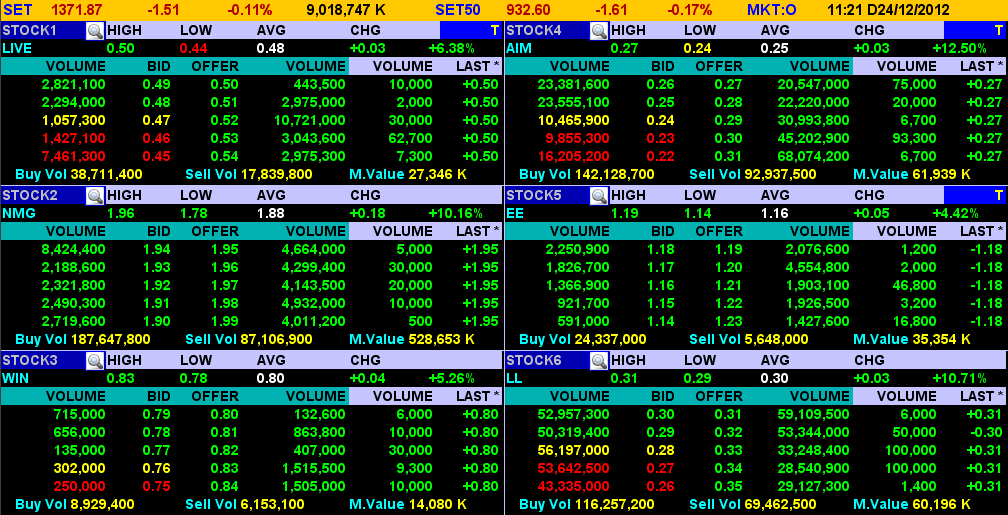This screenshot has width=1008, height=515.
Task: Click LL change percent +10.71%
Action: click(x=959, y=378)
